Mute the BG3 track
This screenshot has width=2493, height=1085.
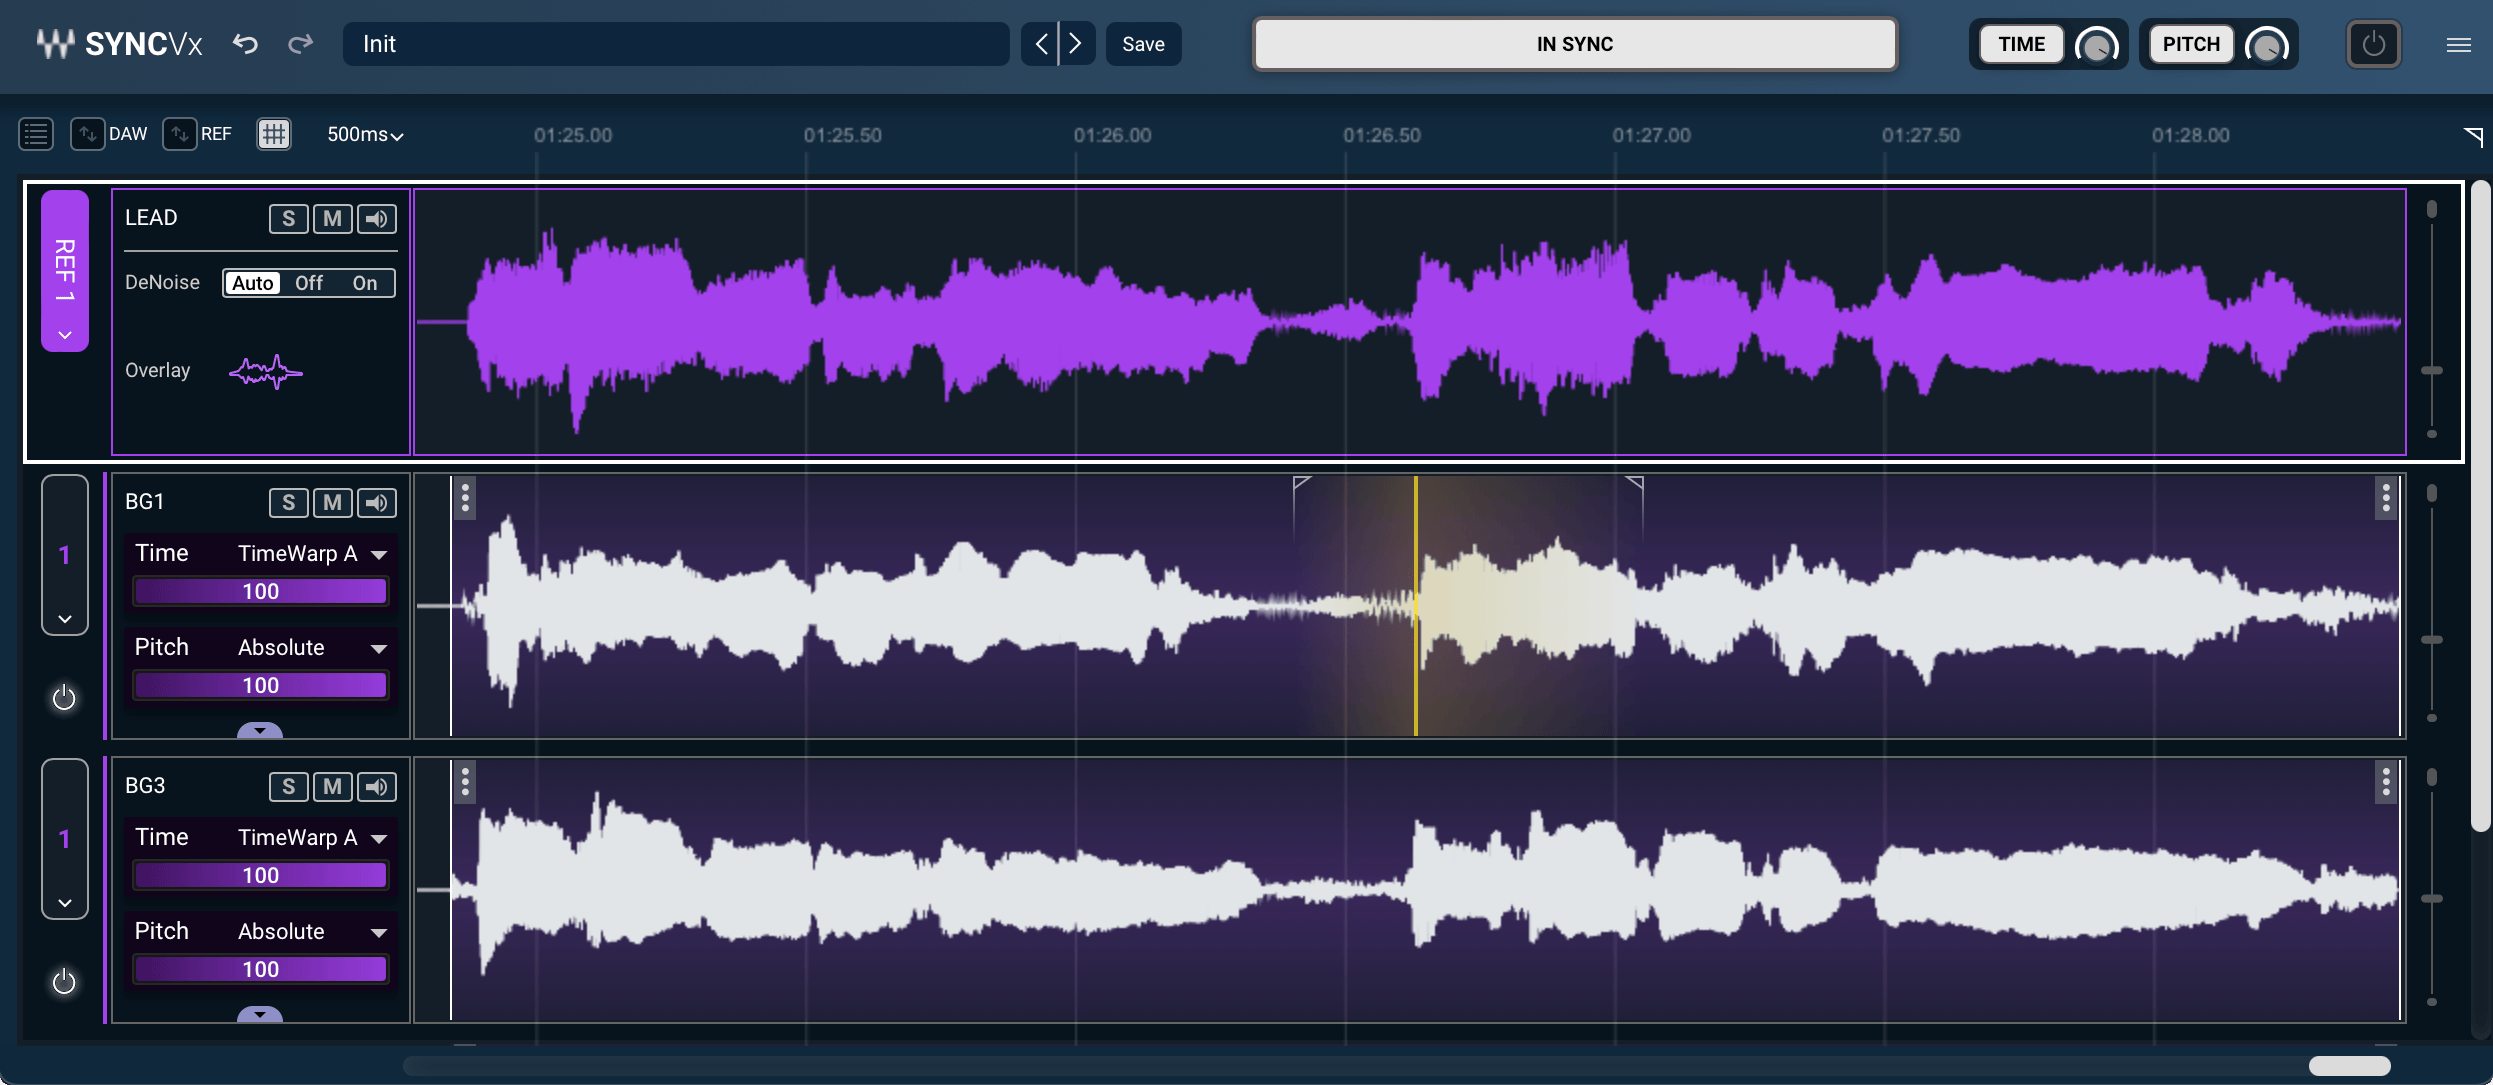pyautogui.click(x=332, y=786)
